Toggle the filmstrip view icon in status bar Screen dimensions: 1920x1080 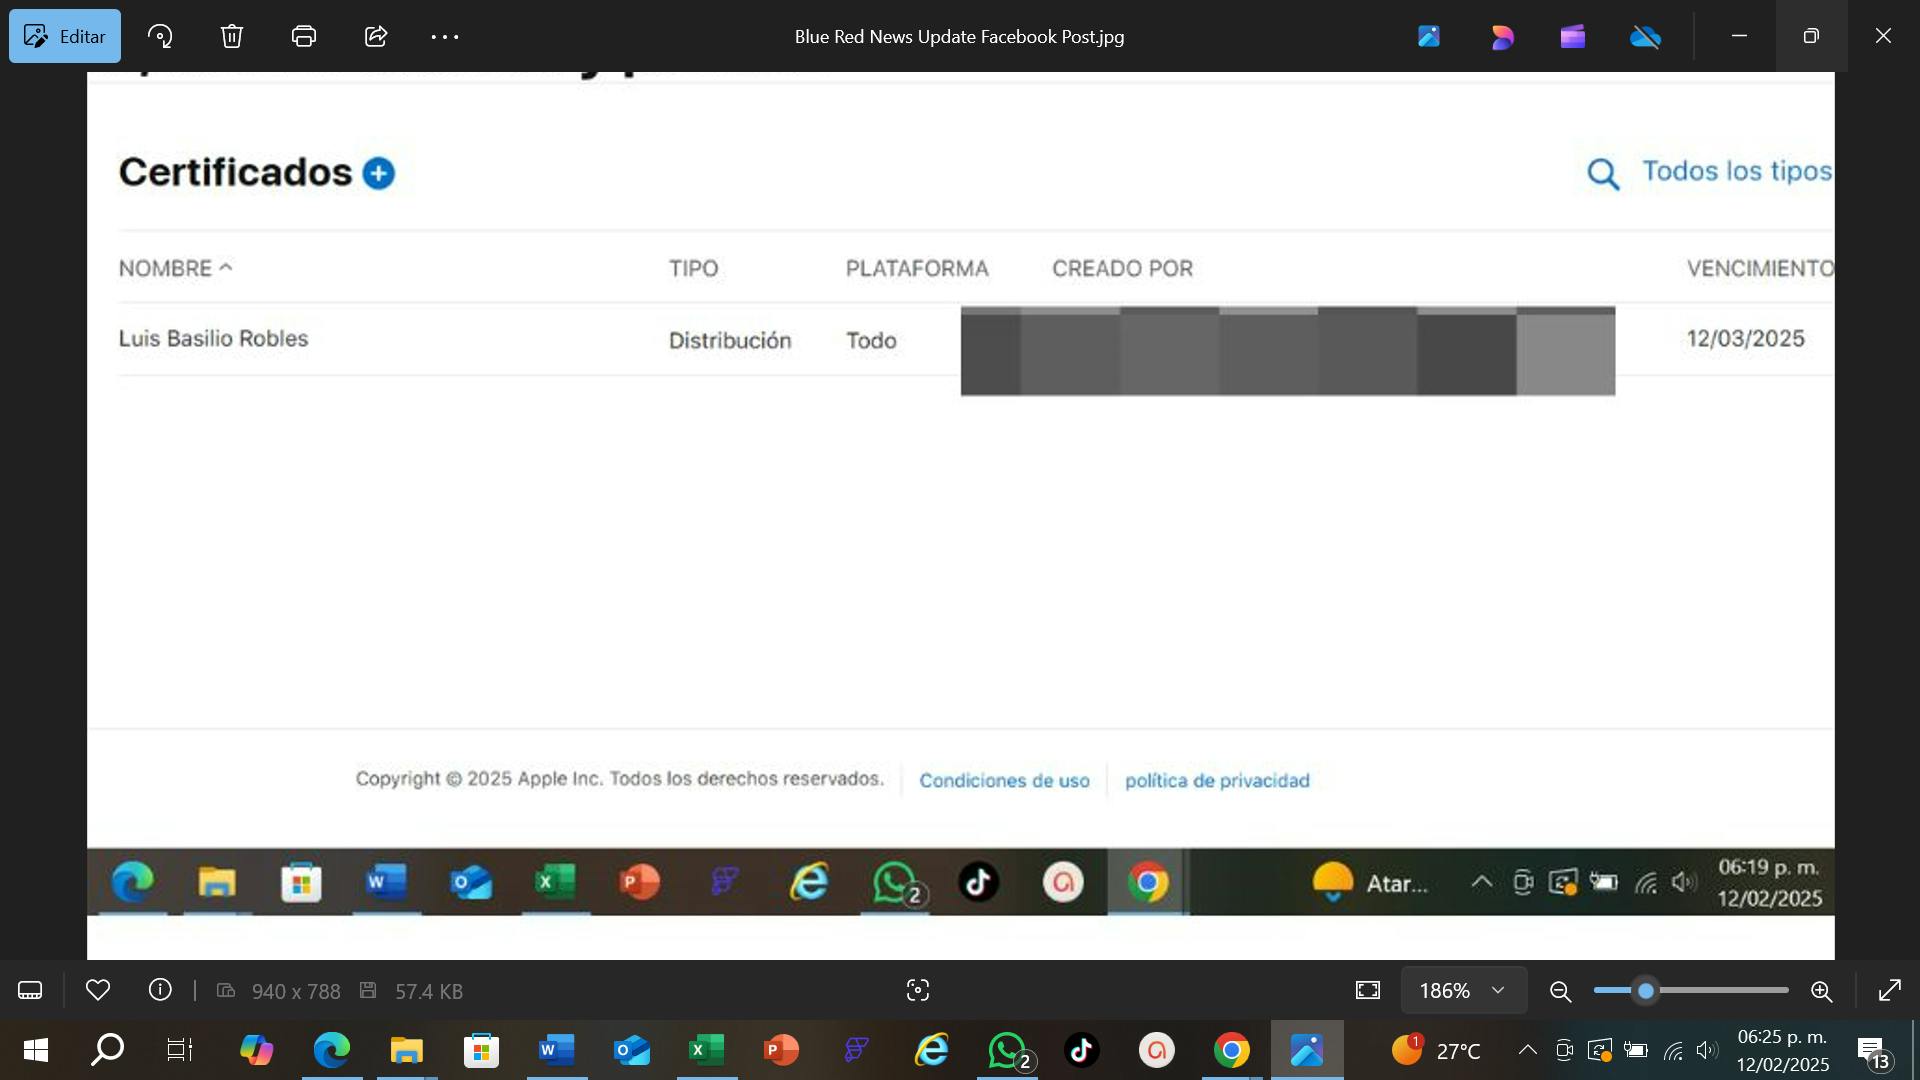[x=30, y=991]
